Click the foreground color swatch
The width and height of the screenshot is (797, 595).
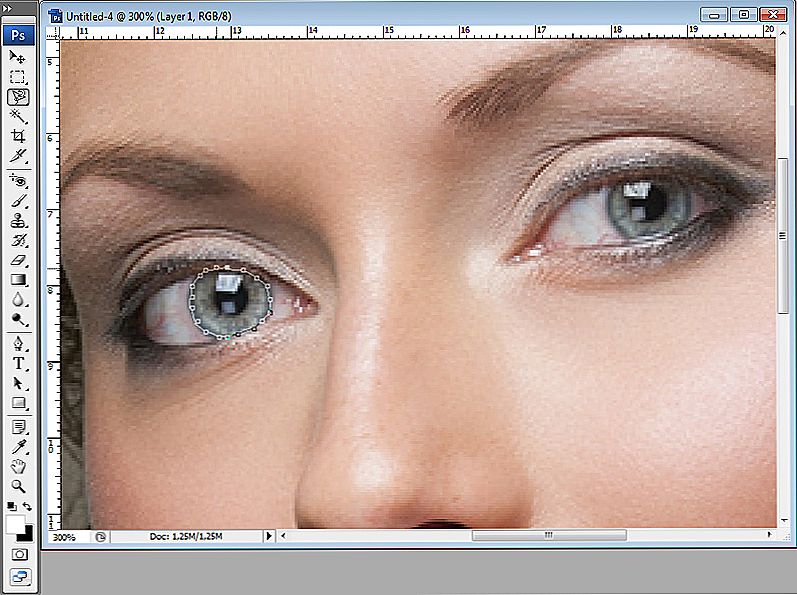pyautogui.click(x=16, y=524)
